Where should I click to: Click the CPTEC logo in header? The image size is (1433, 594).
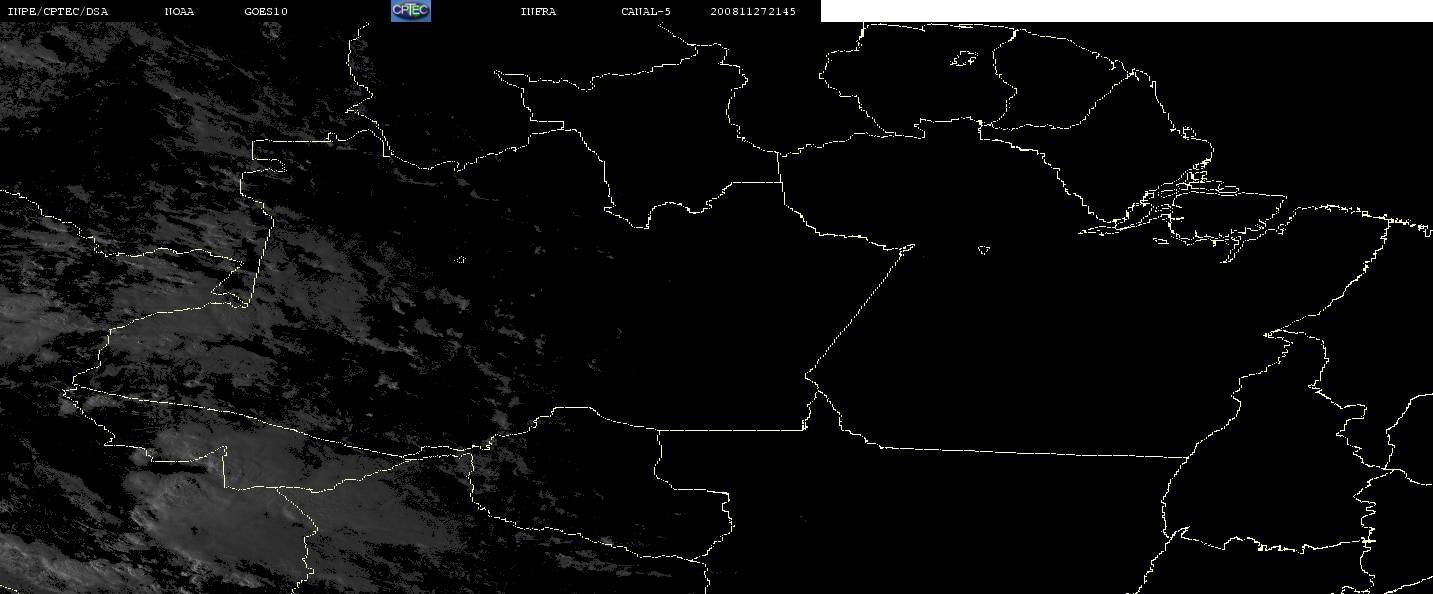tap(410, 11)
